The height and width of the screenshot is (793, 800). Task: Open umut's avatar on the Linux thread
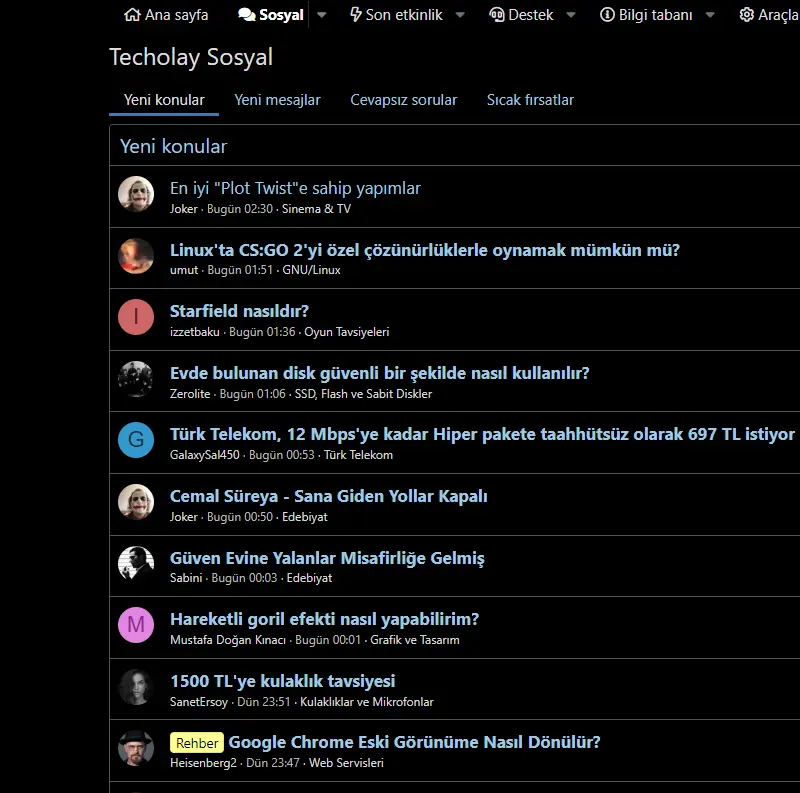(x=136, y=256)
